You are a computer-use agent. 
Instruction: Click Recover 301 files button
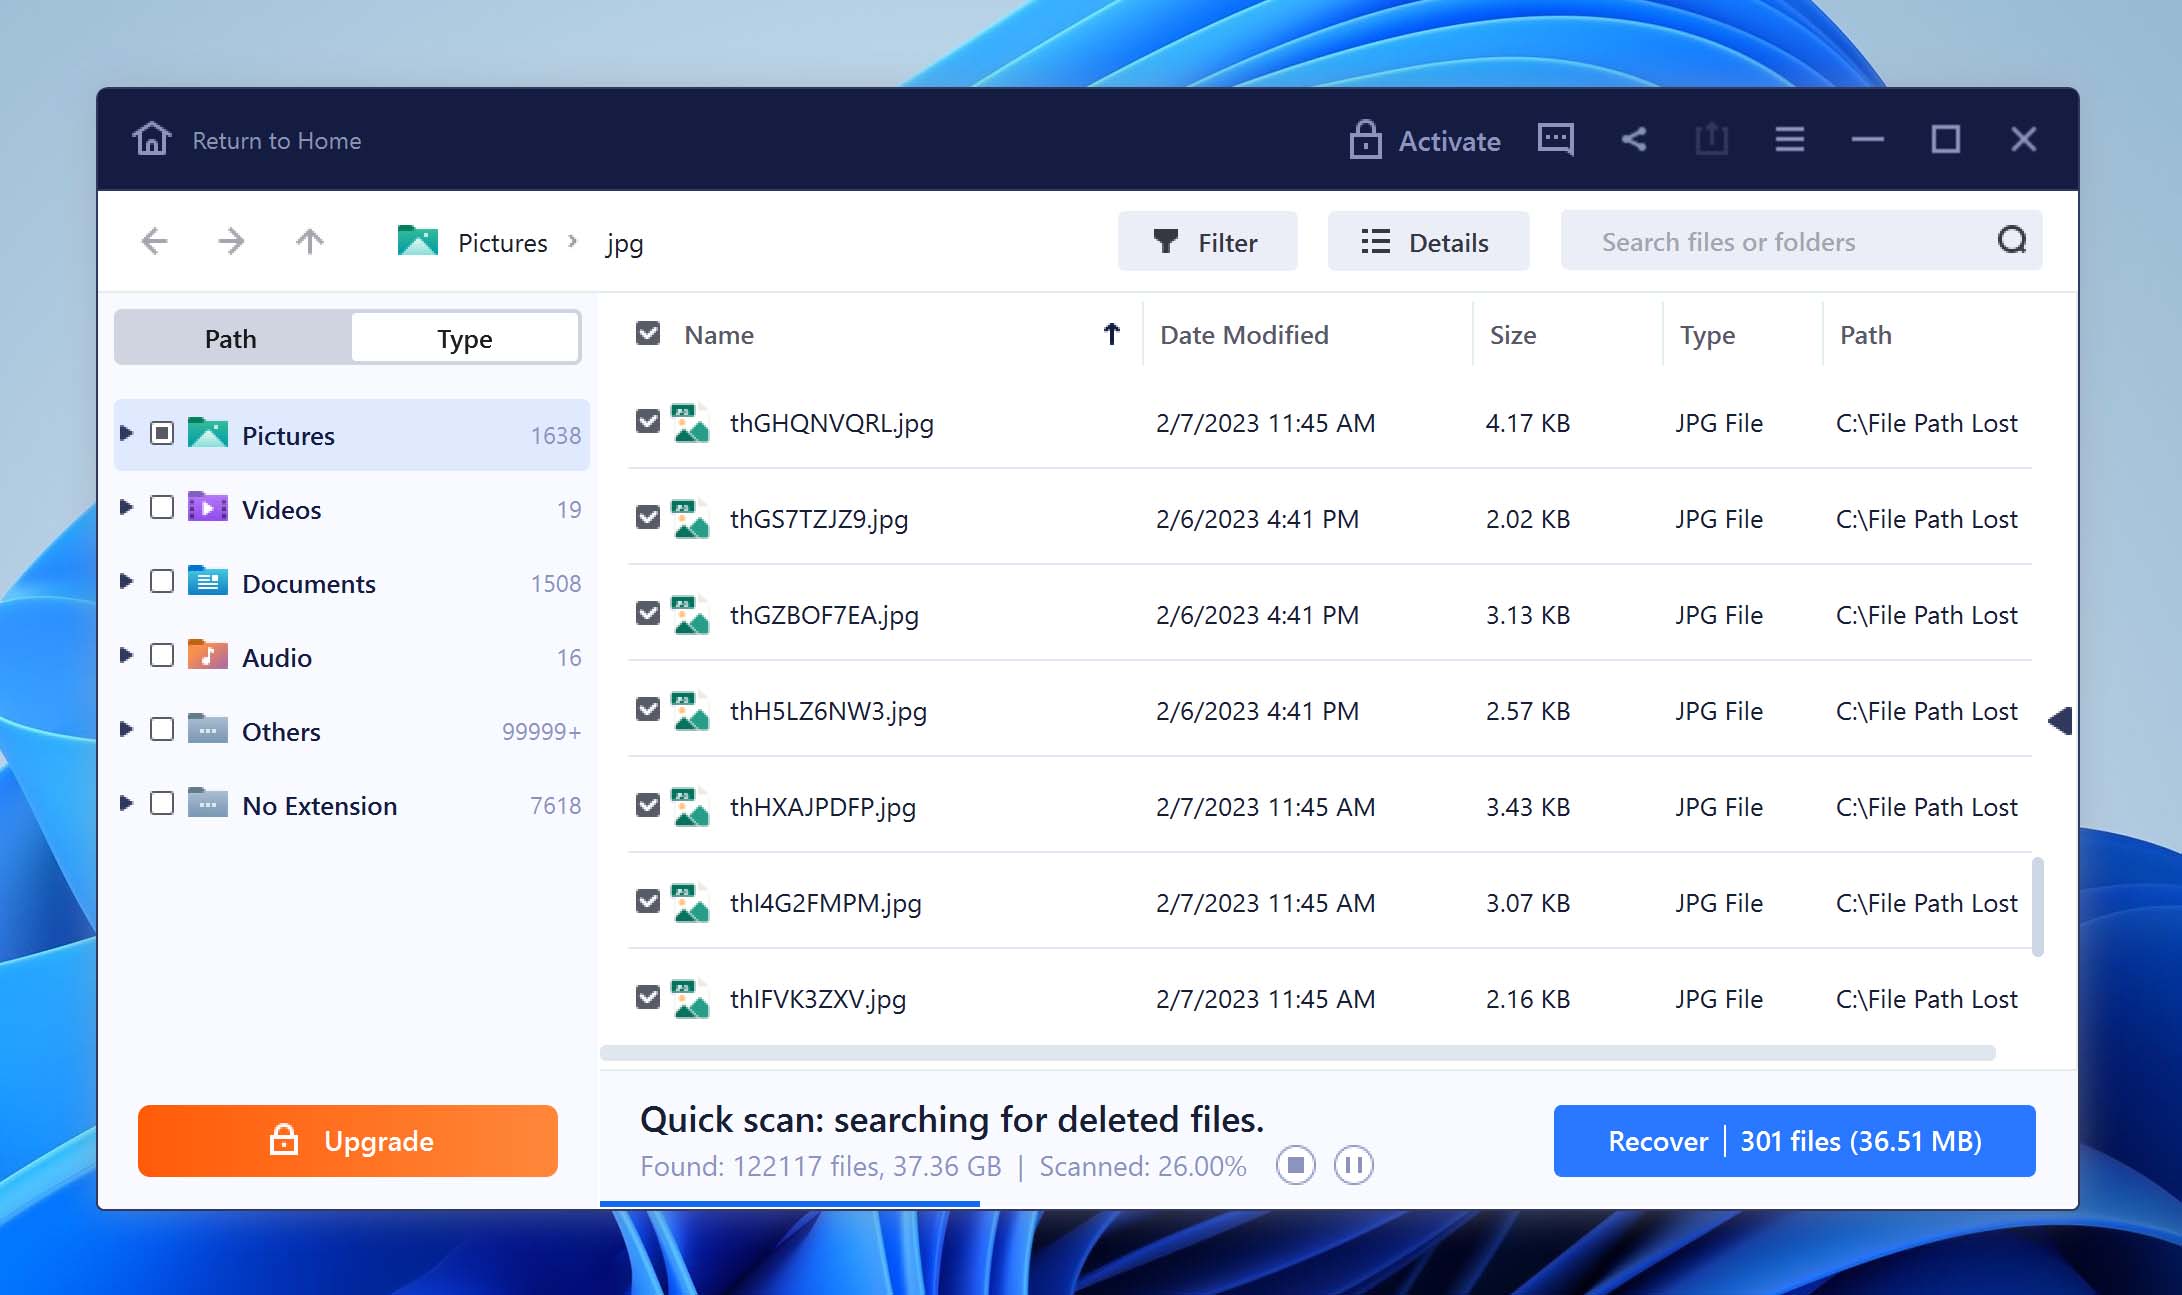click(x=1795, y=1141)
